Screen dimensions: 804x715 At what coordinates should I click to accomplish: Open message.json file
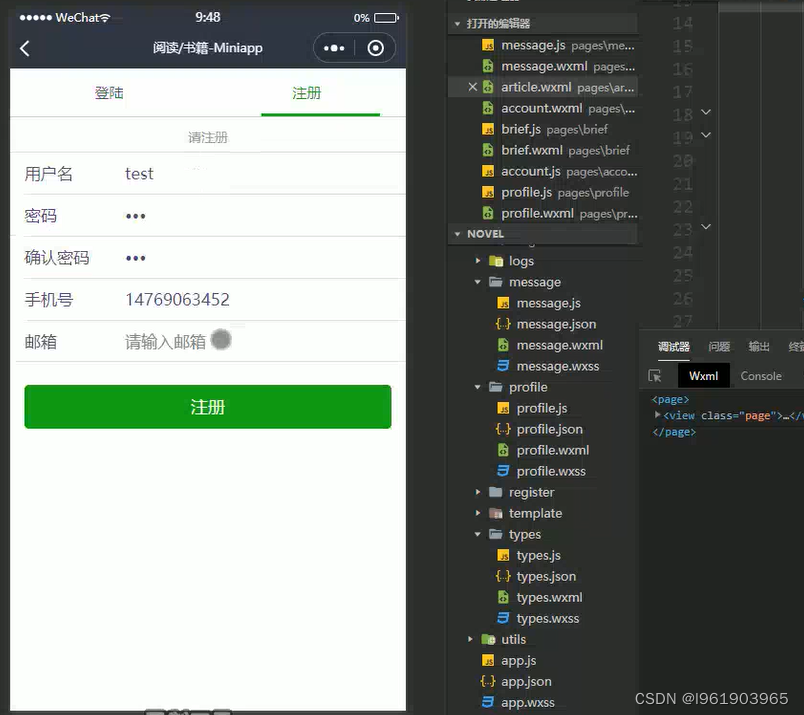[x=546, y=324]
